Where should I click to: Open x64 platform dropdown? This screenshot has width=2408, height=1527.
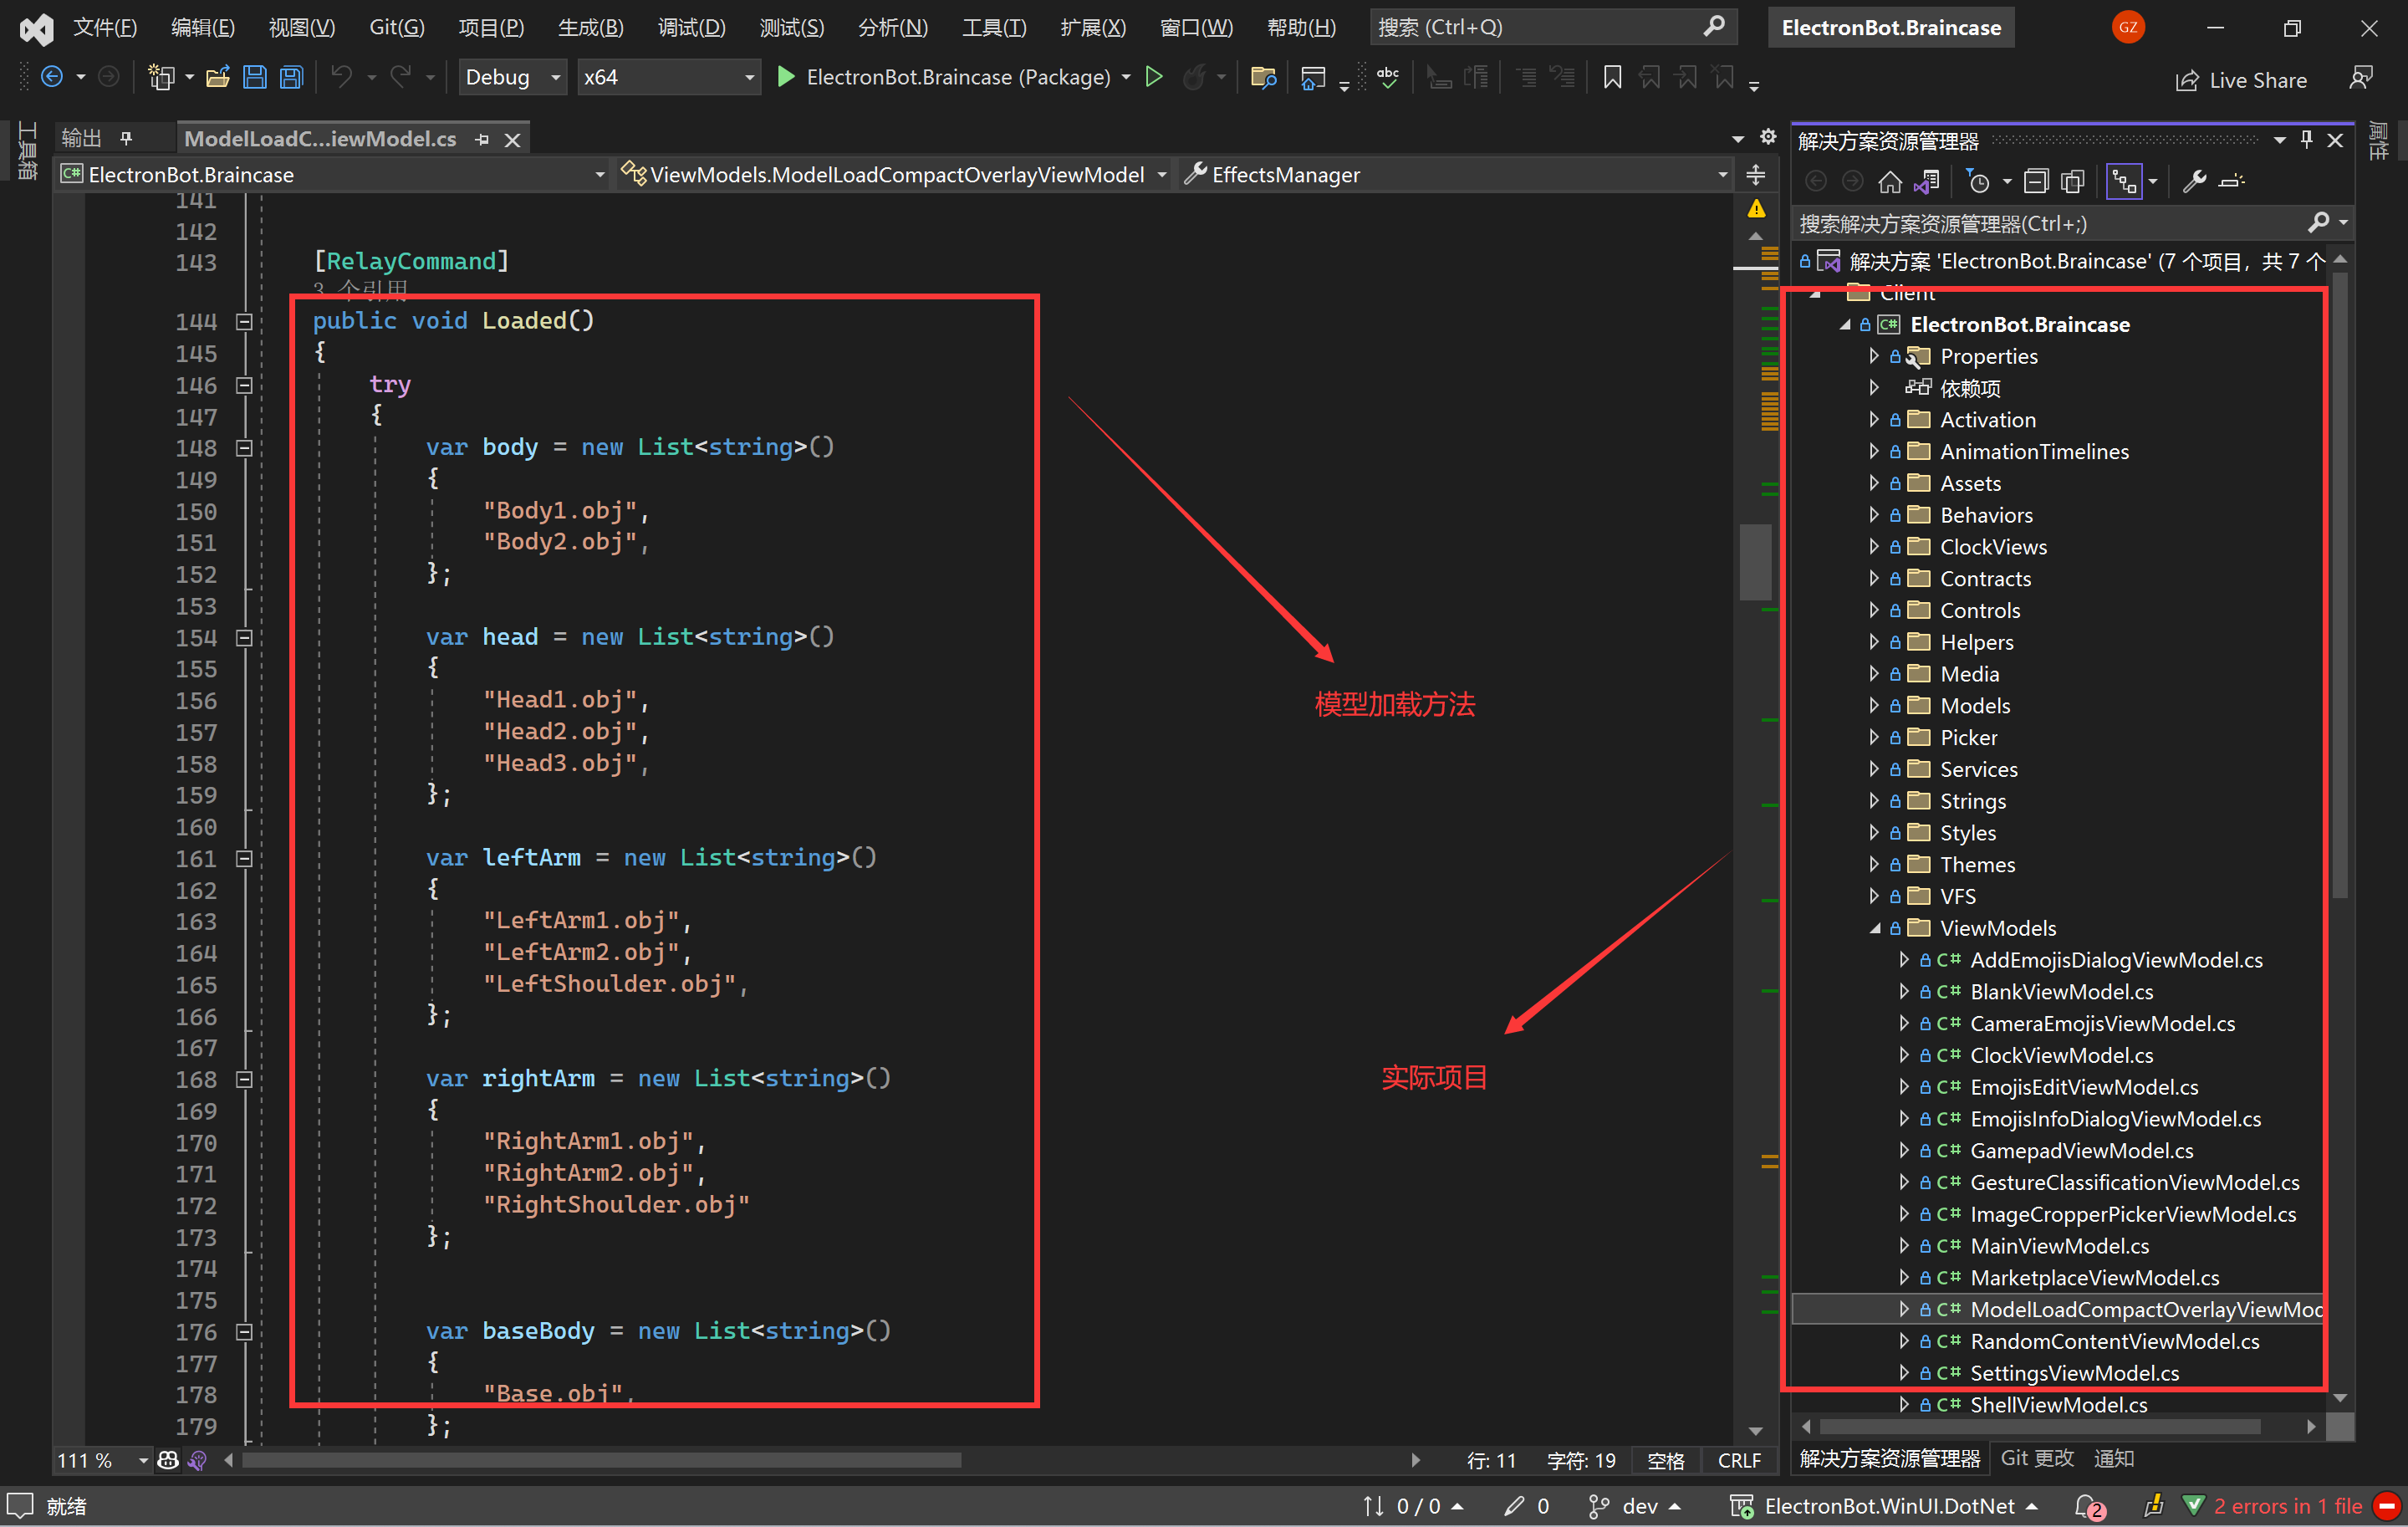pyautogui.click(x=669, y=77)
